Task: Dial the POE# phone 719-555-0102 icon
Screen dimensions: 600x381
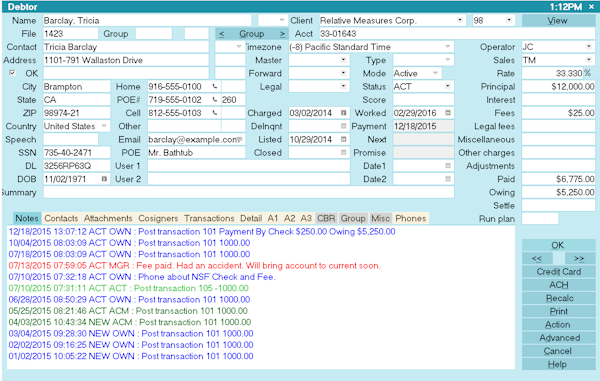Action: tap(215, 100)
